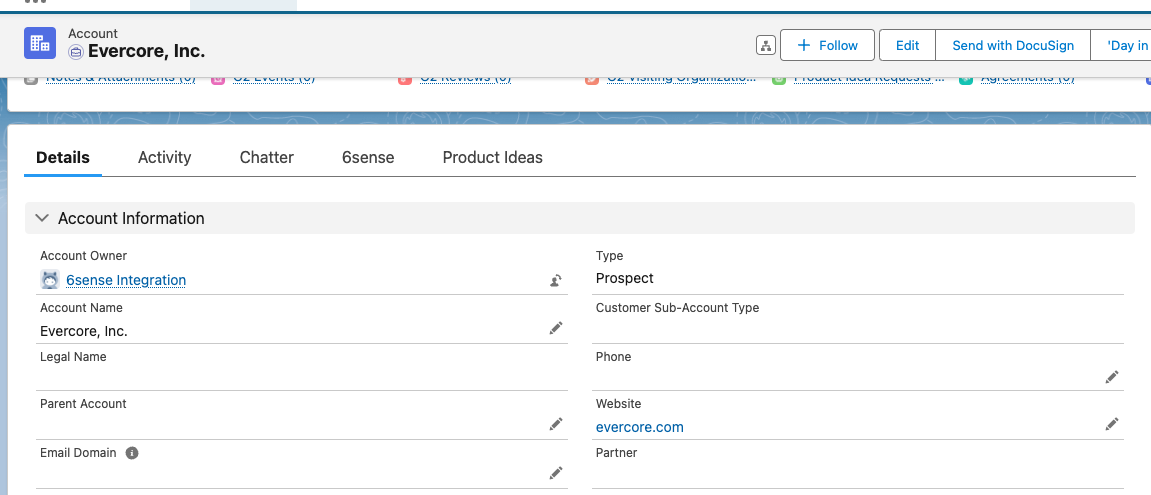Collapse the Account Information section
Image resolution: width=1151 pixels, height=495 pixels.
(43, 218)
